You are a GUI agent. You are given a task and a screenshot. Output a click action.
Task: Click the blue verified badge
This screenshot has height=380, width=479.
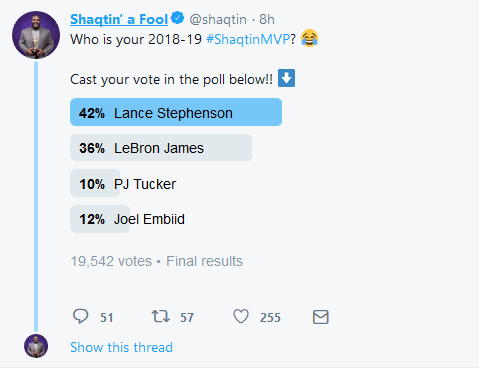(x=178, y=18)
